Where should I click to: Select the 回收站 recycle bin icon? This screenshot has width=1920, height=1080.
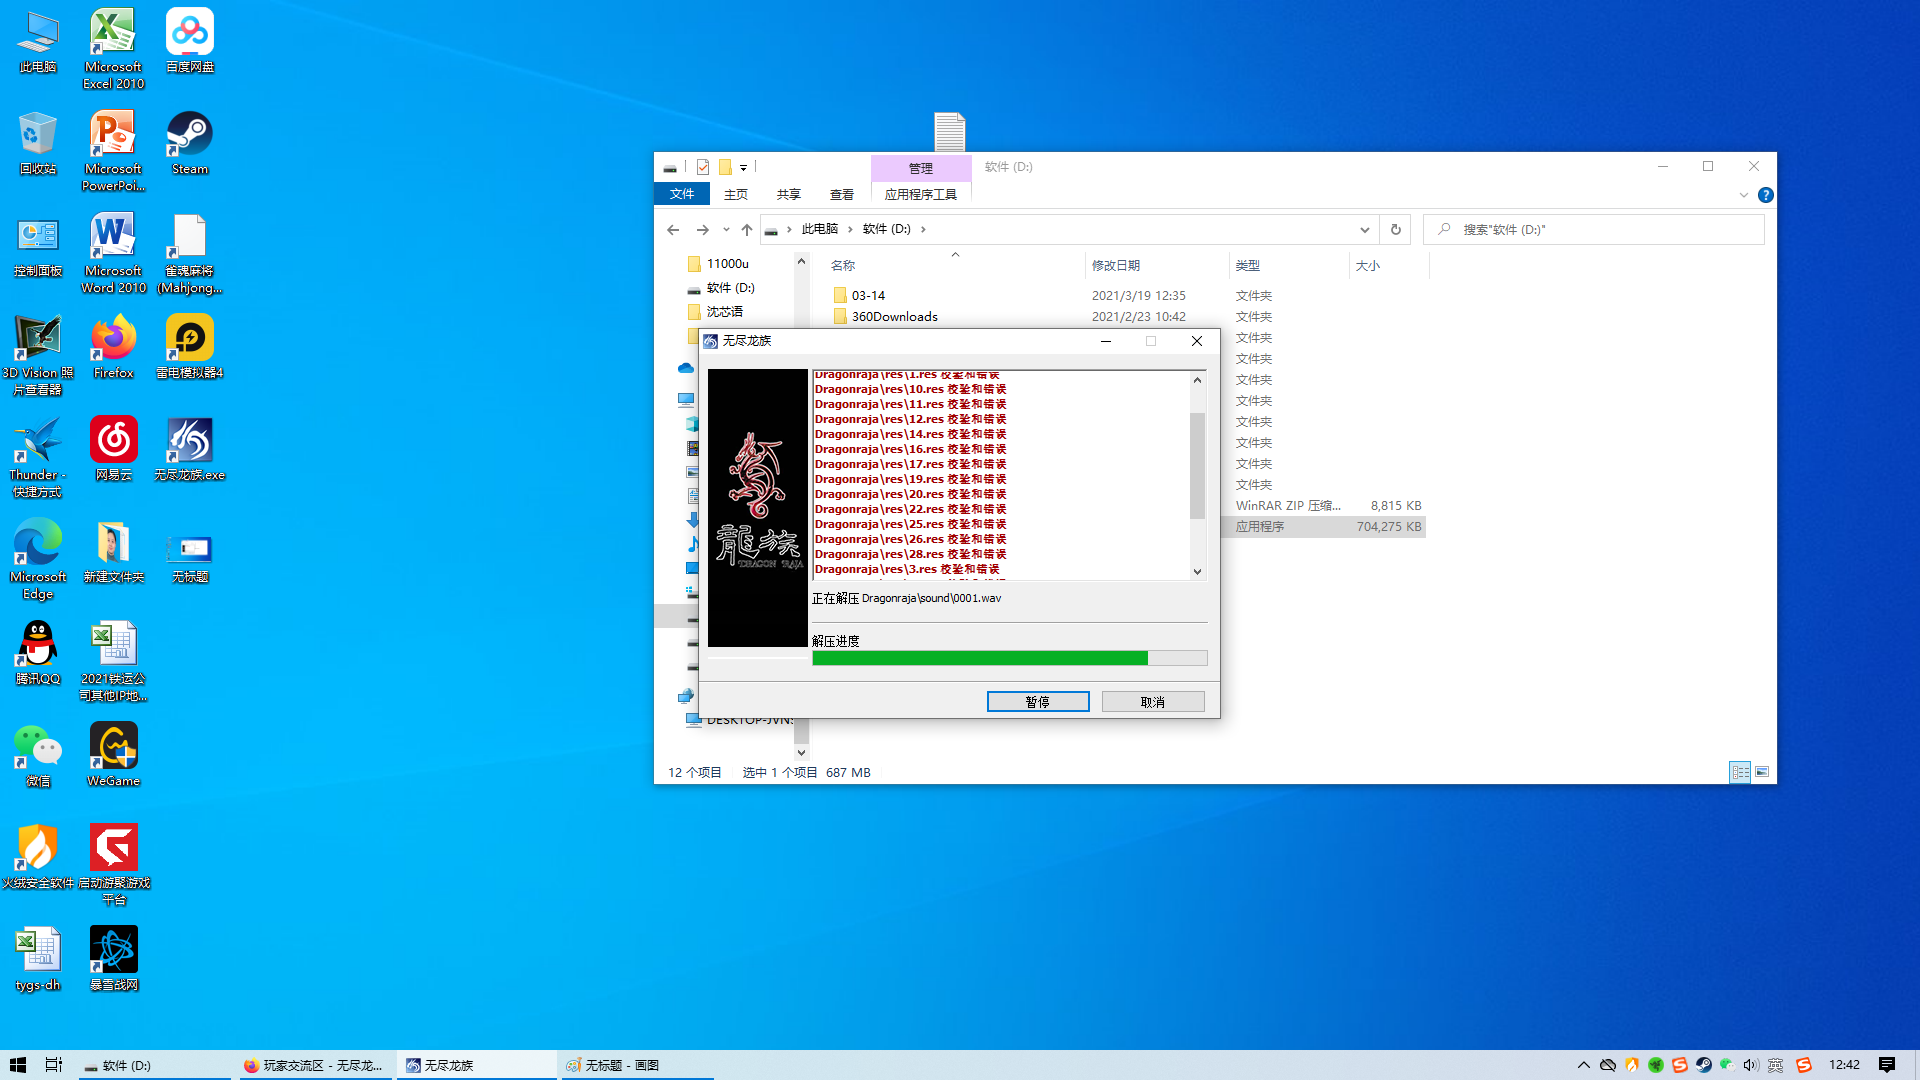pos(38,144)
